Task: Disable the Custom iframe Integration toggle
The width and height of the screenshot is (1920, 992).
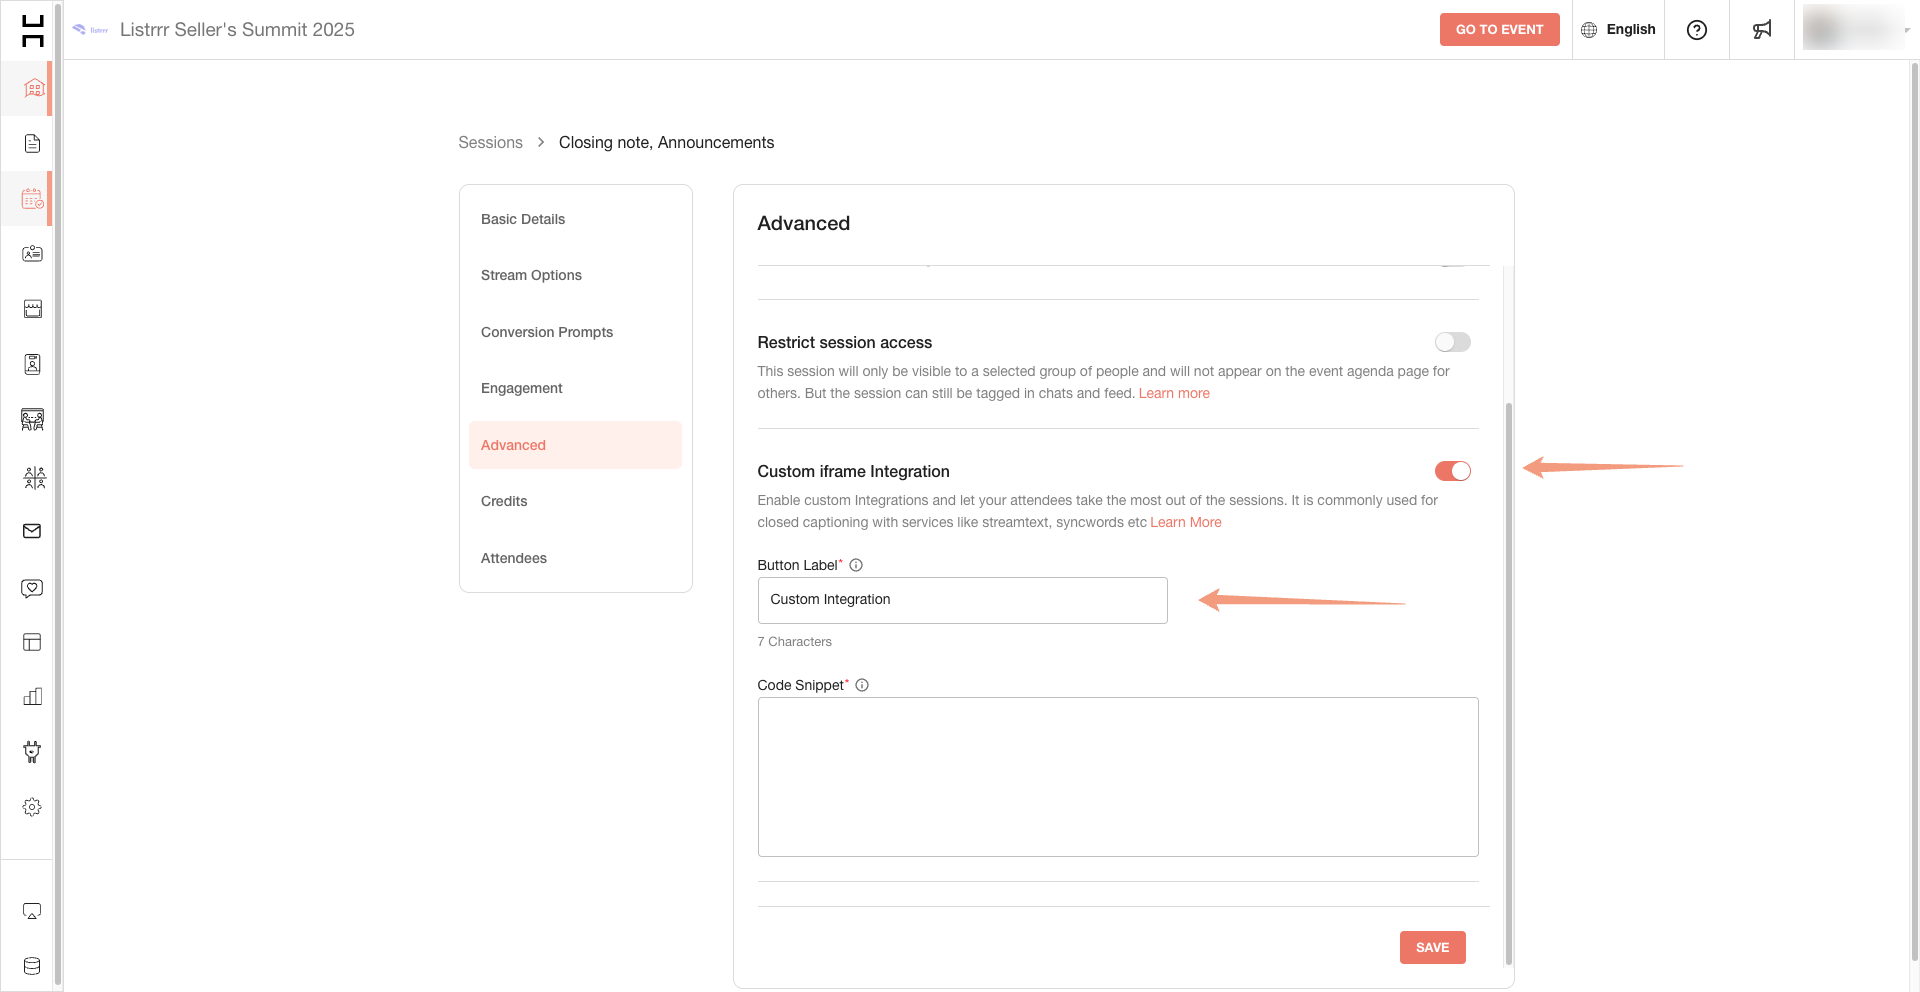Action: [x=1452, y=471]
